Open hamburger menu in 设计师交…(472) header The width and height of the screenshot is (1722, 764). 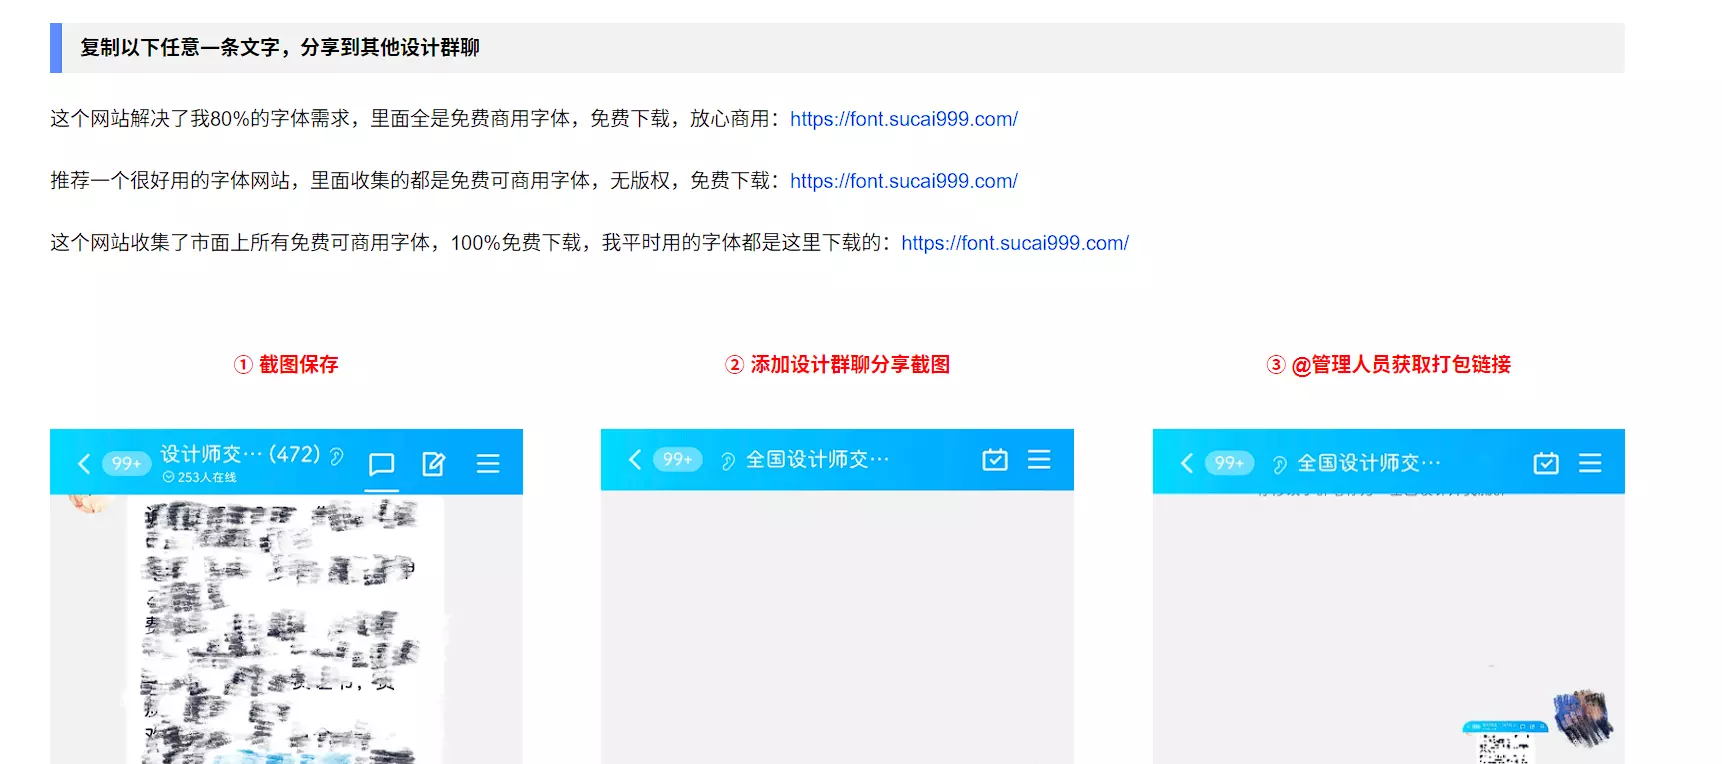pyautogui.click(x=488, y=464)
